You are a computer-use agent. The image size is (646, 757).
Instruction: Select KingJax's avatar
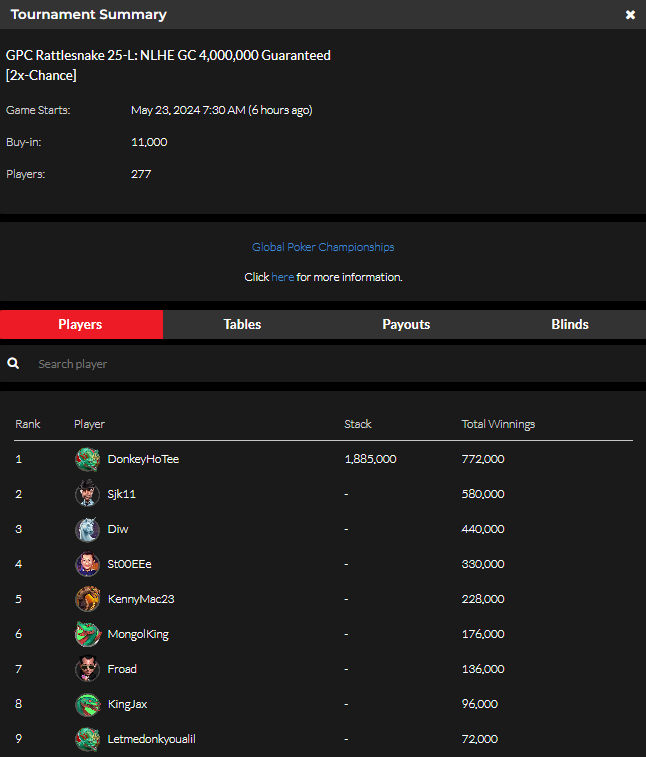pyautogui.click(x=87, y=704)
